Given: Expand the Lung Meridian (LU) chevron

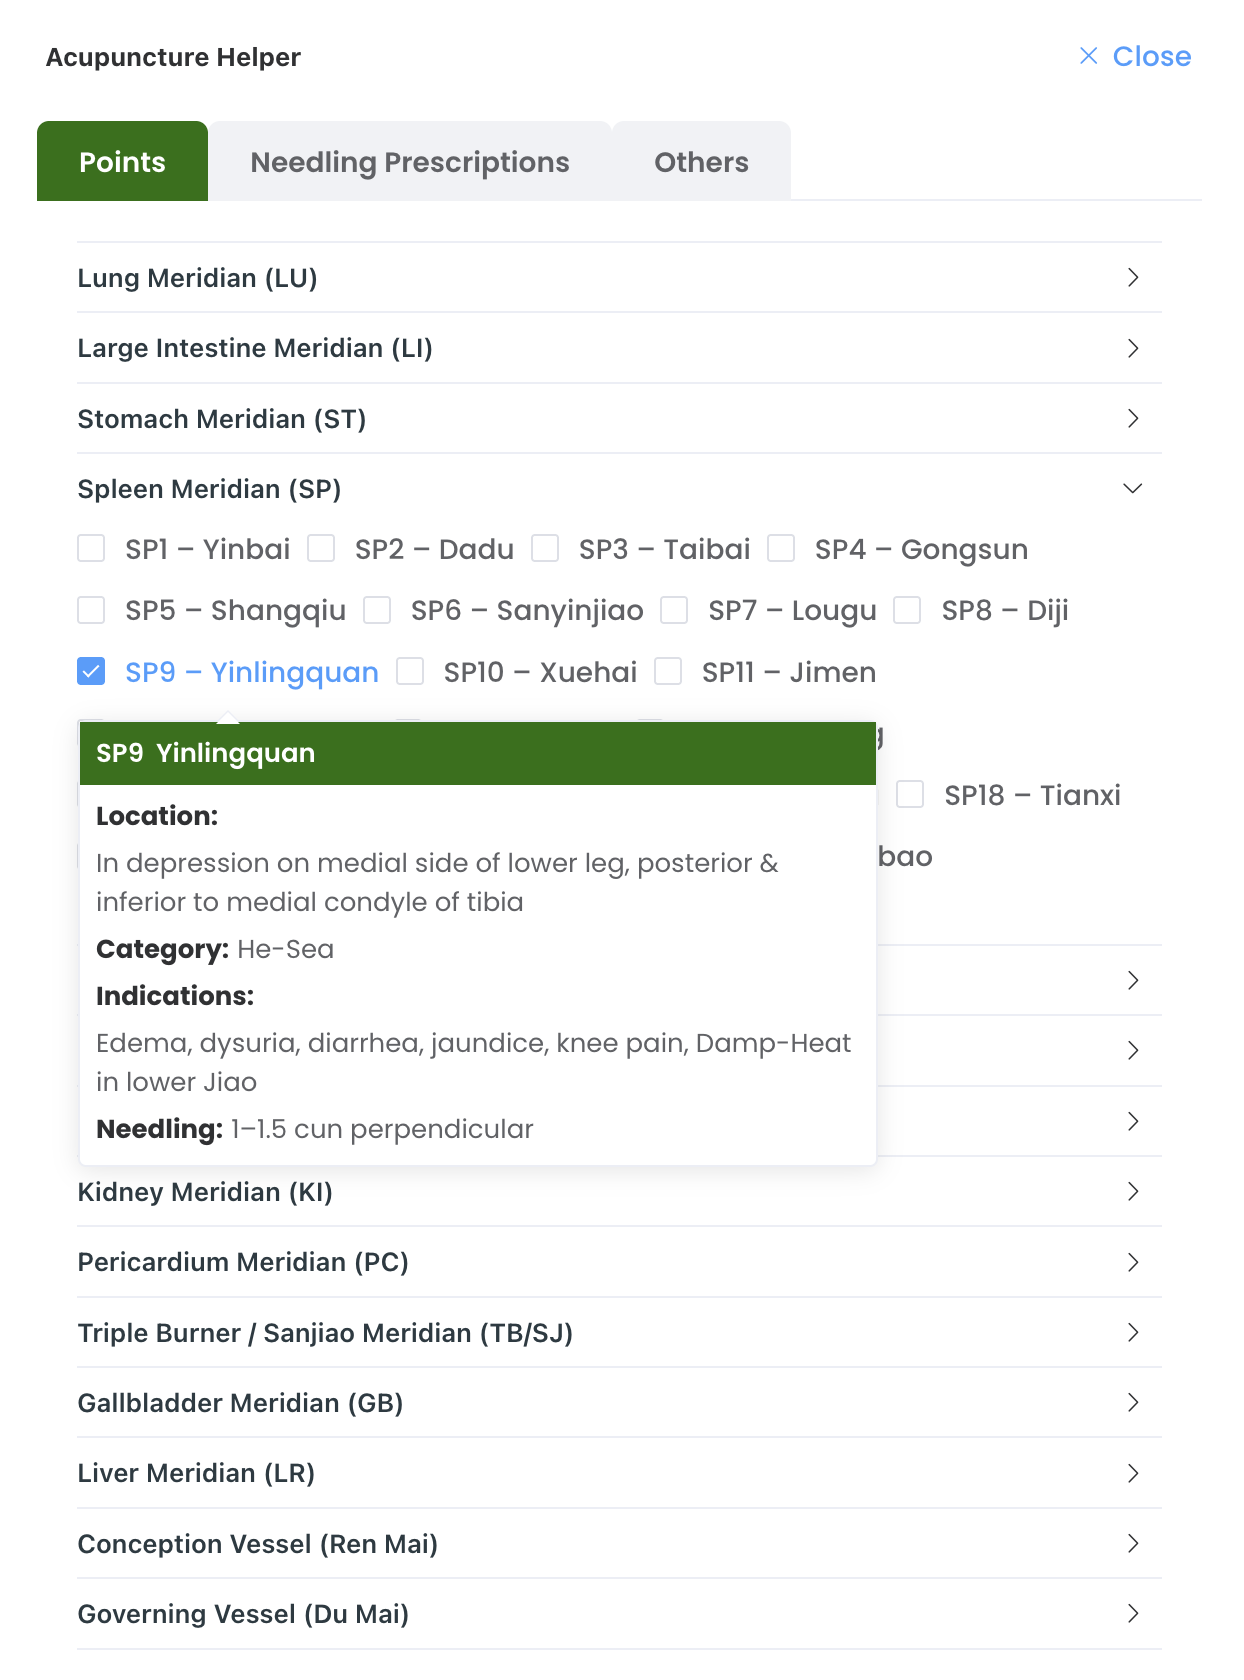Looking at the screenshot, I should (x=1132, y=278).
